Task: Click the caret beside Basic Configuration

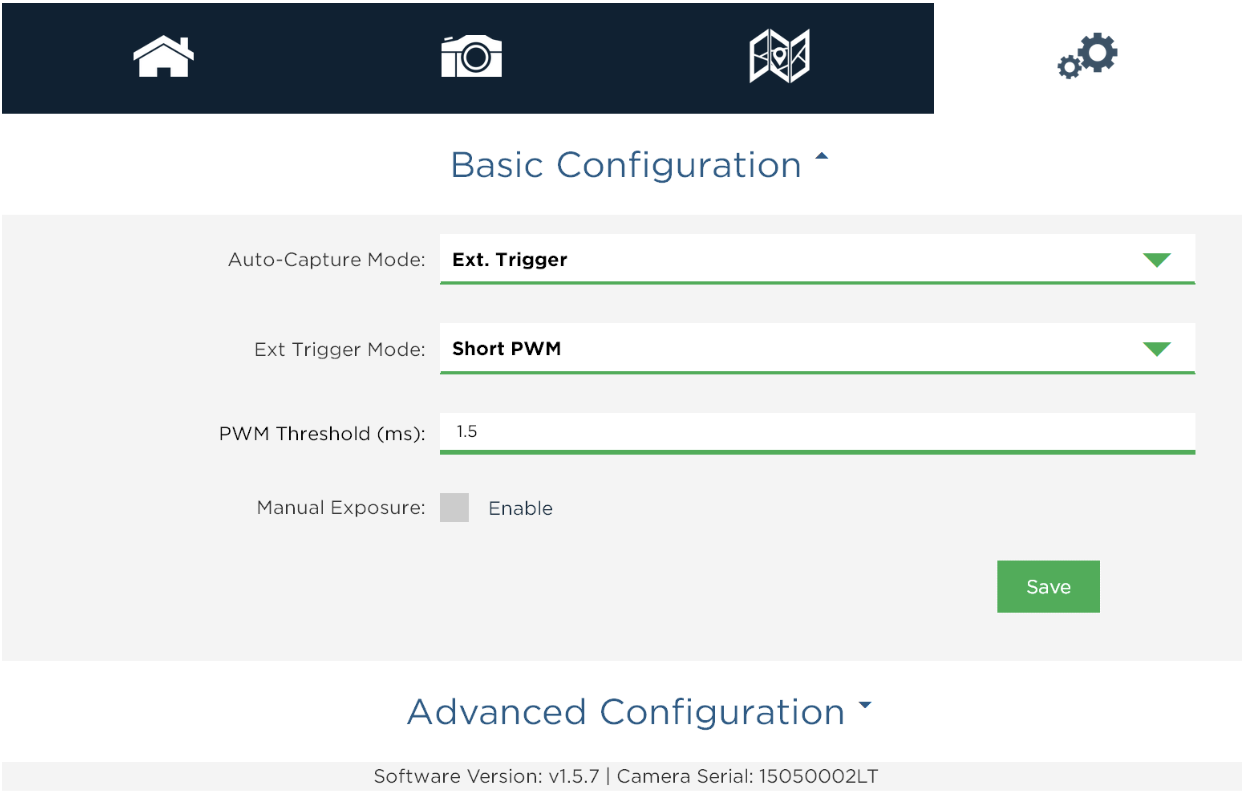Action: tap(822, 157)
